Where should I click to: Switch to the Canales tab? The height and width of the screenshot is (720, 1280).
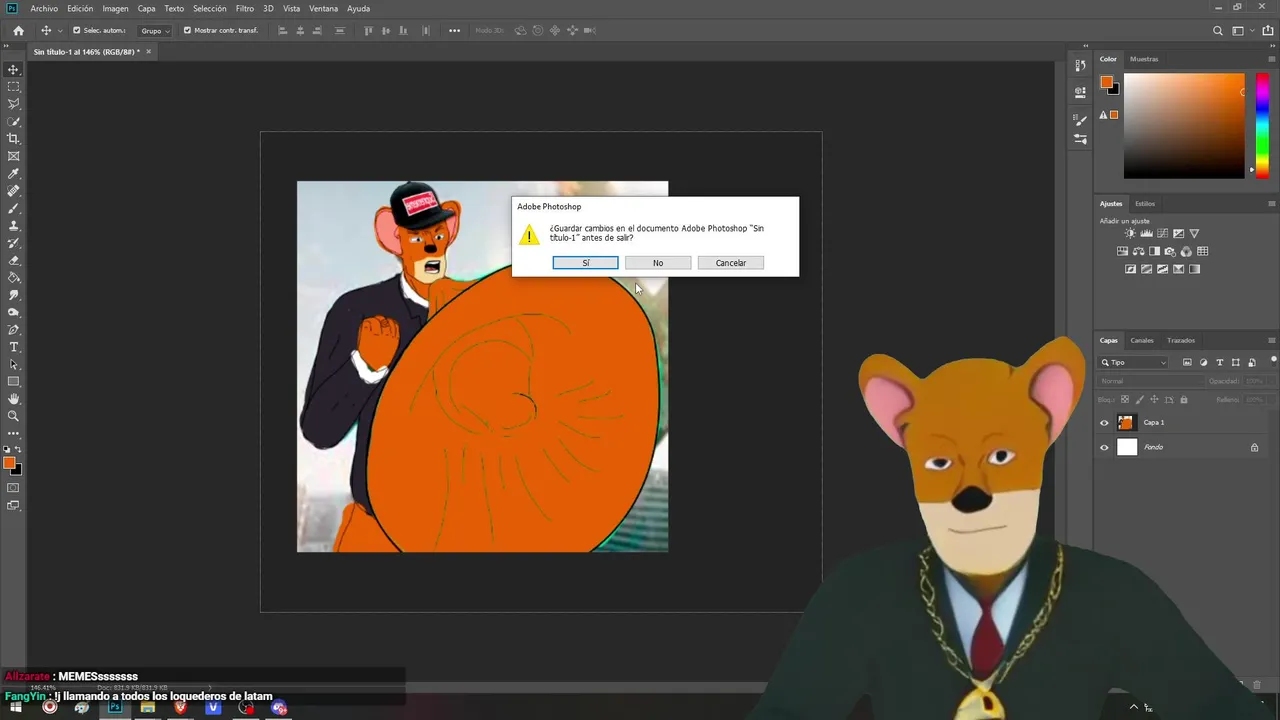tap(1142, 340)
